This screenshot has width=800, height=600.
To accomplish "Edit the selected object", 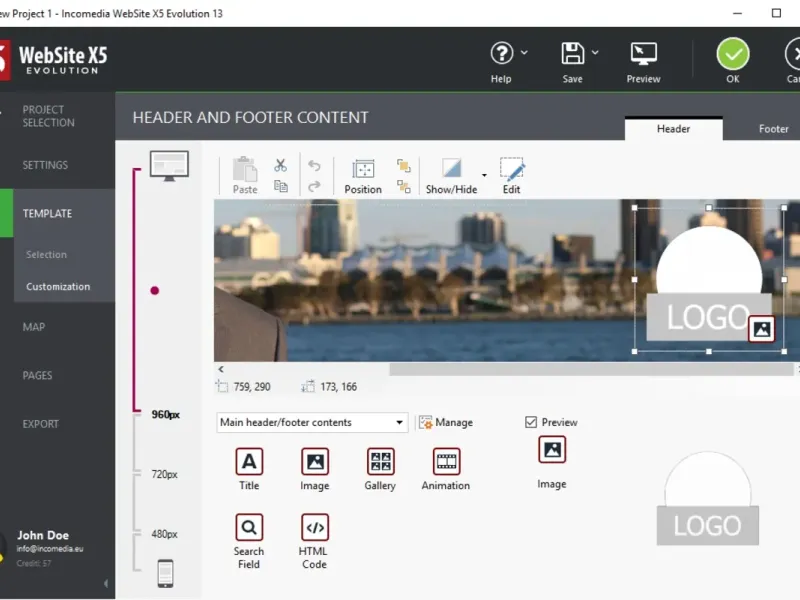I will 512,176.
